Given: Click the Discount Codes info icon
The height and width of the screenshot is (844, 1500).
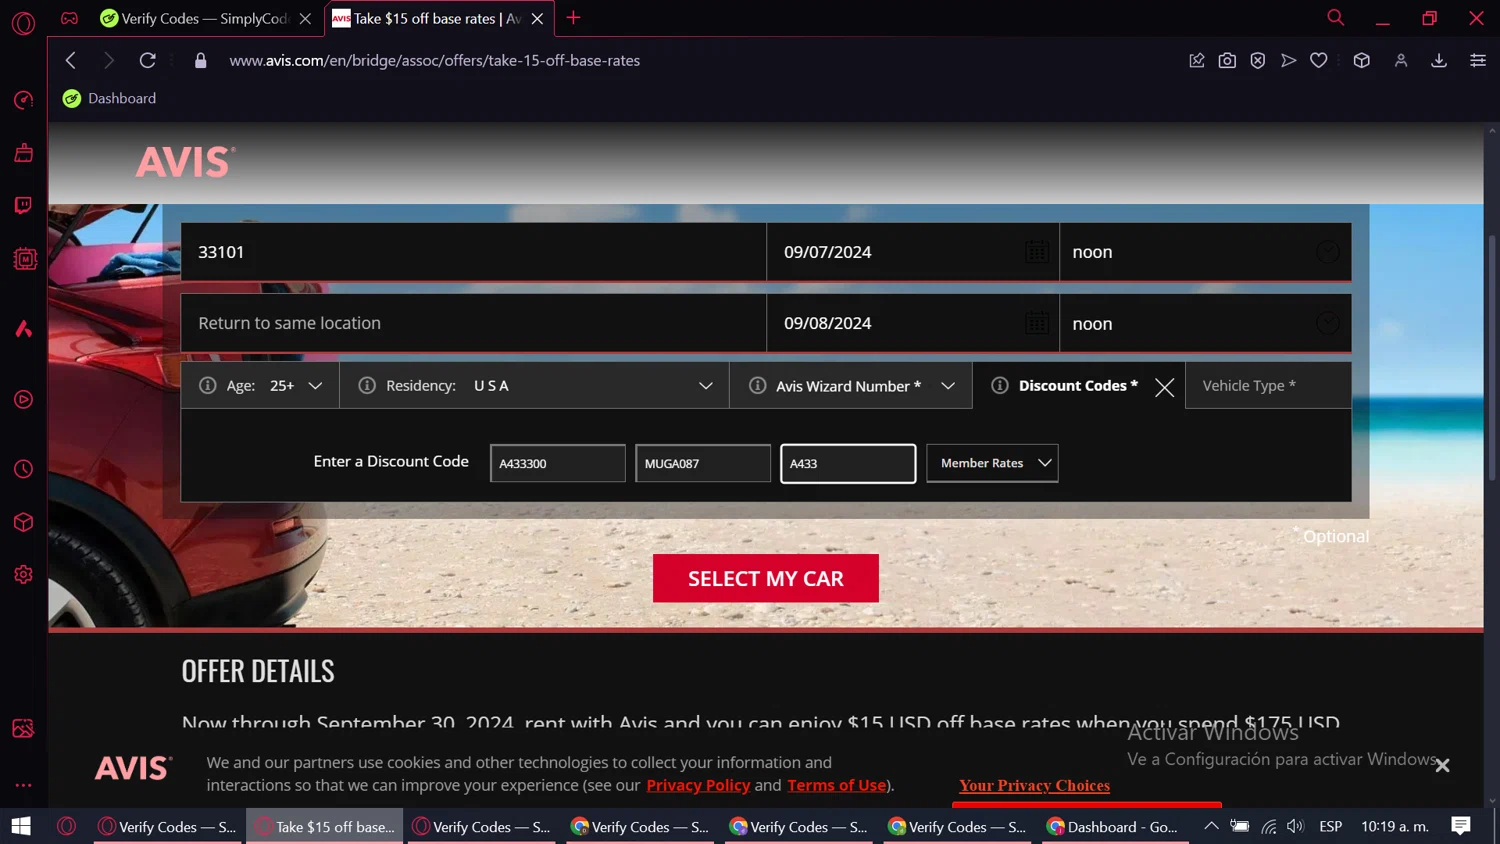Looking at the screenshot, I should [1000, 385].
